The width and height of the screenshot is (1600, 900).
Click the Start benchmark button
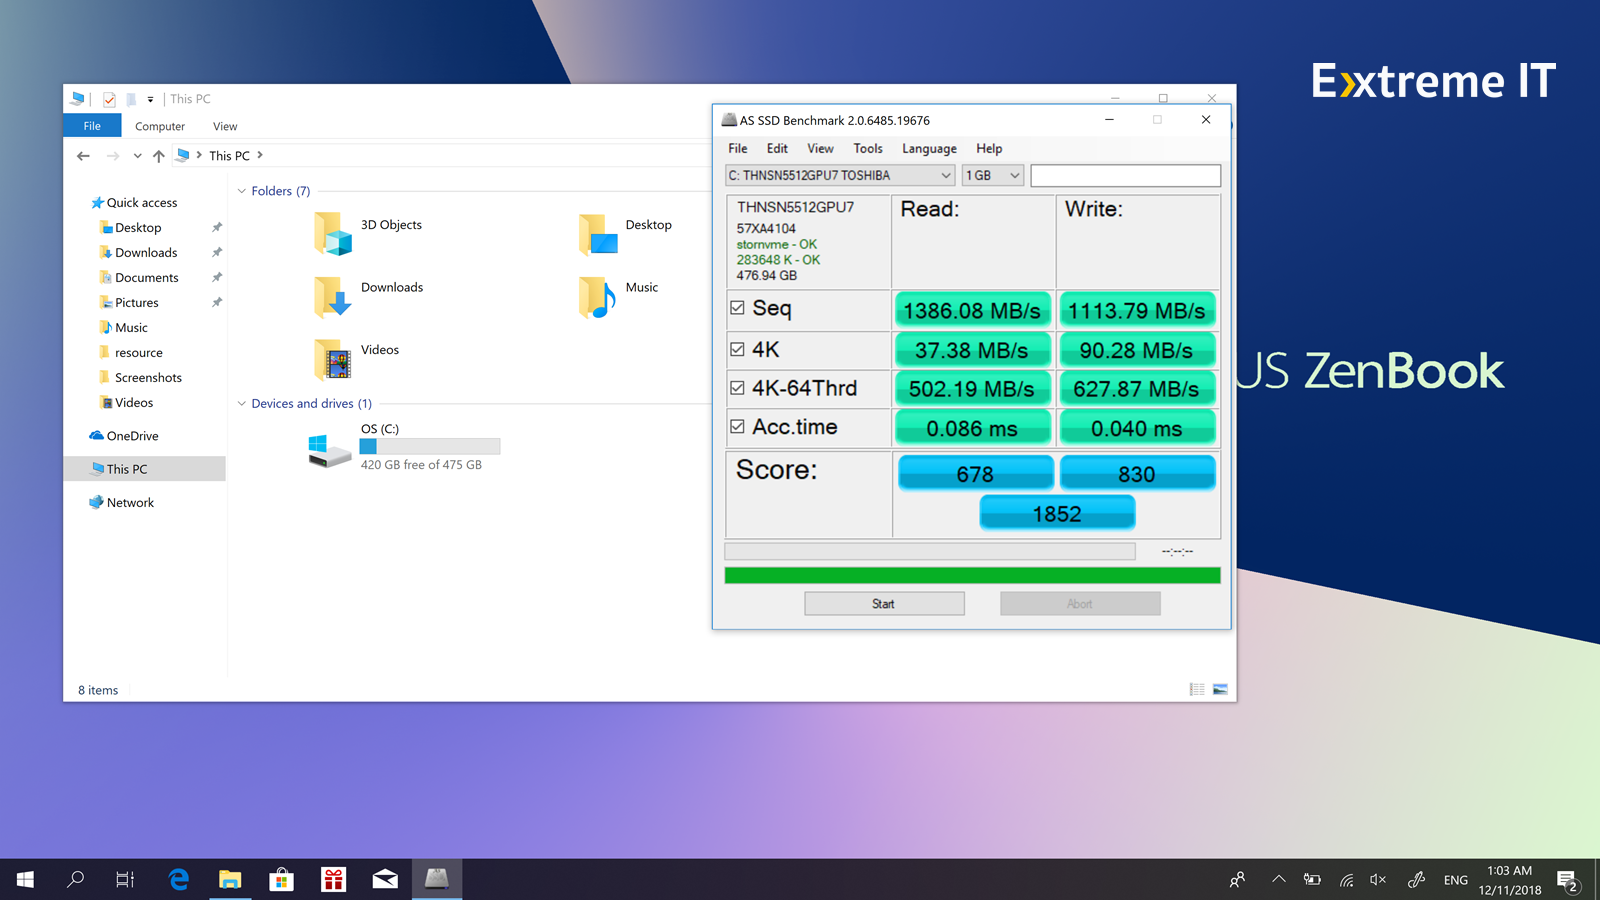[884, 603]
